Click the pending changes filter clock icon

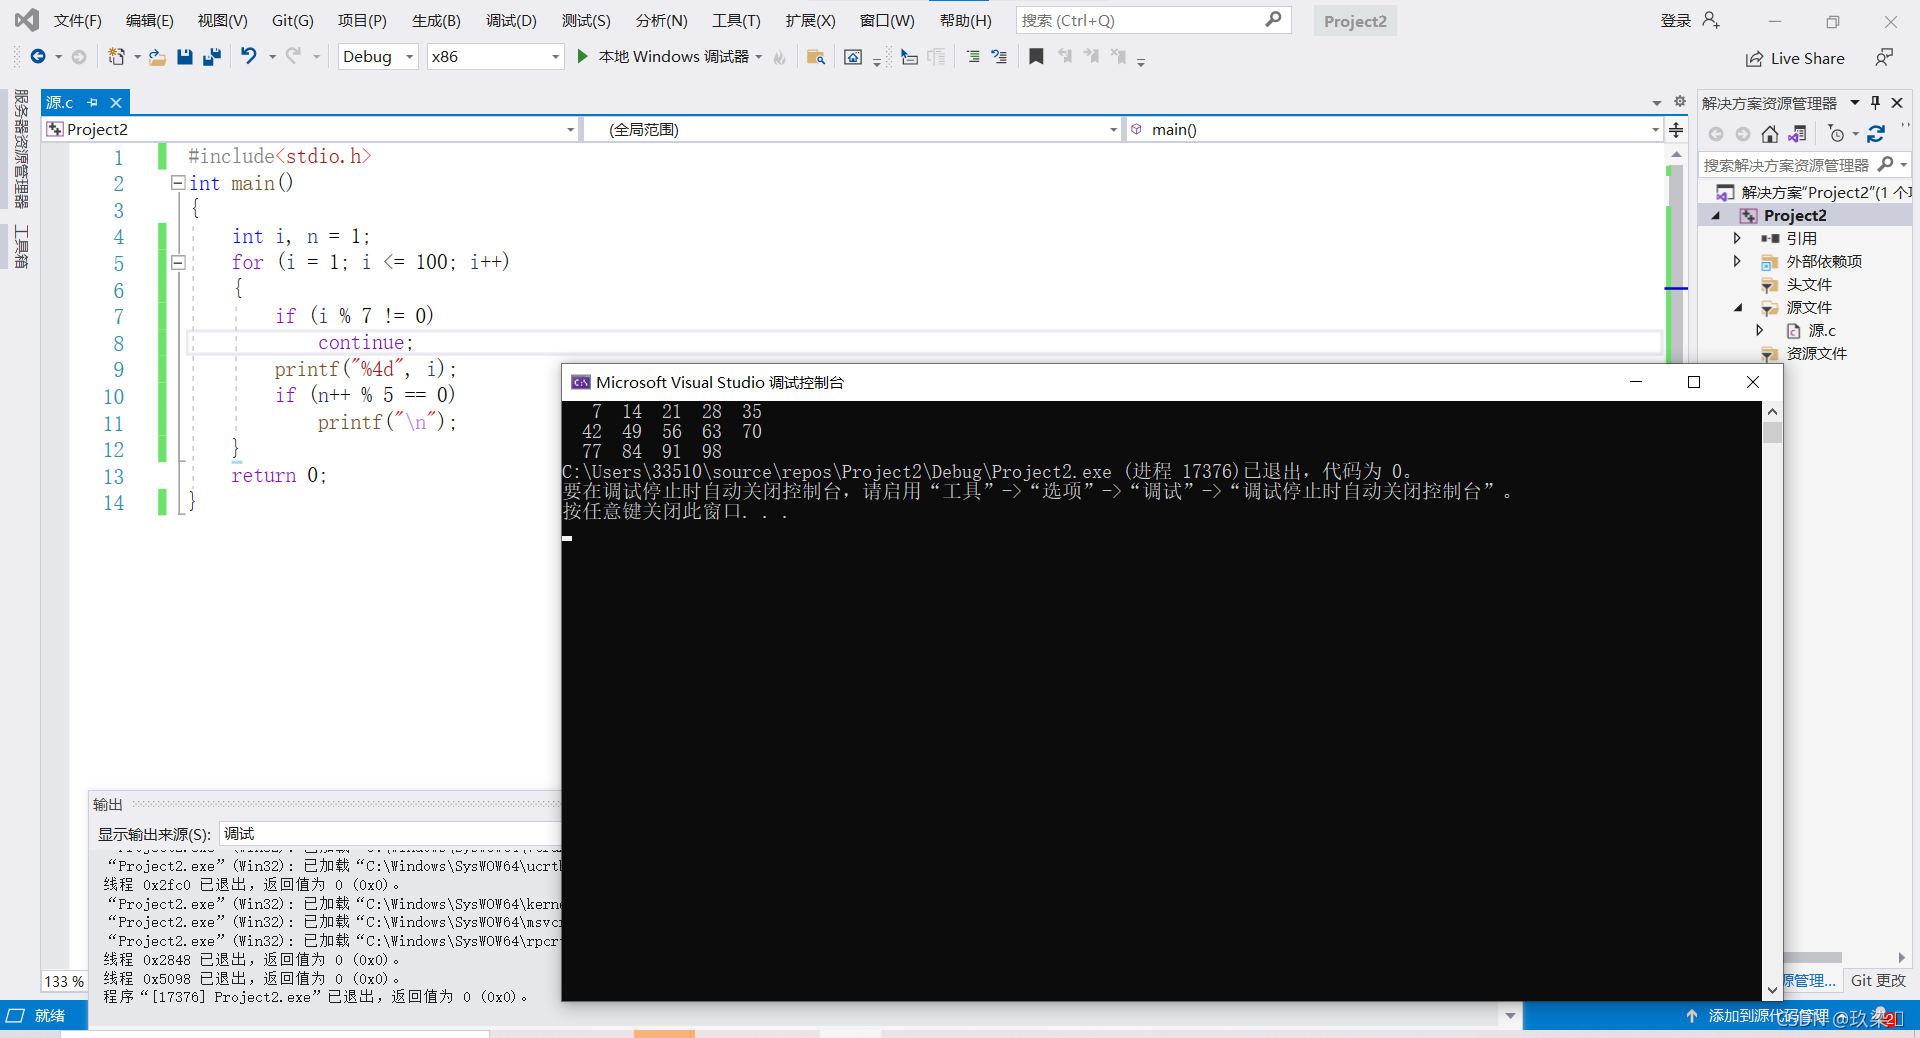[x=1836, y=134]
